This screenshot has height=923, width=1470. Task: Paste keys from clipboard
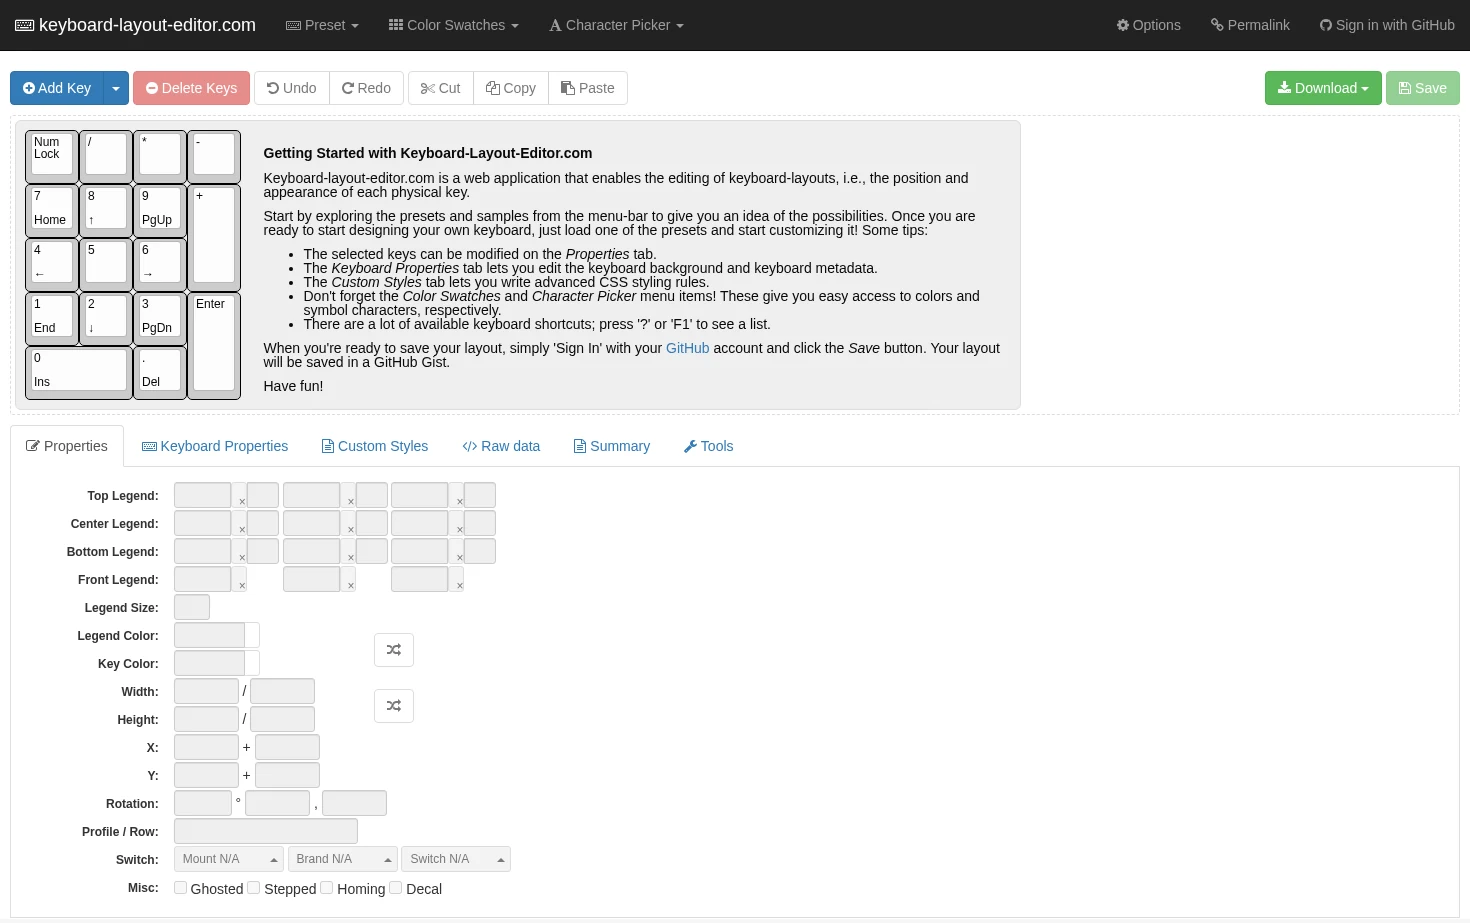tap(588, 88)
